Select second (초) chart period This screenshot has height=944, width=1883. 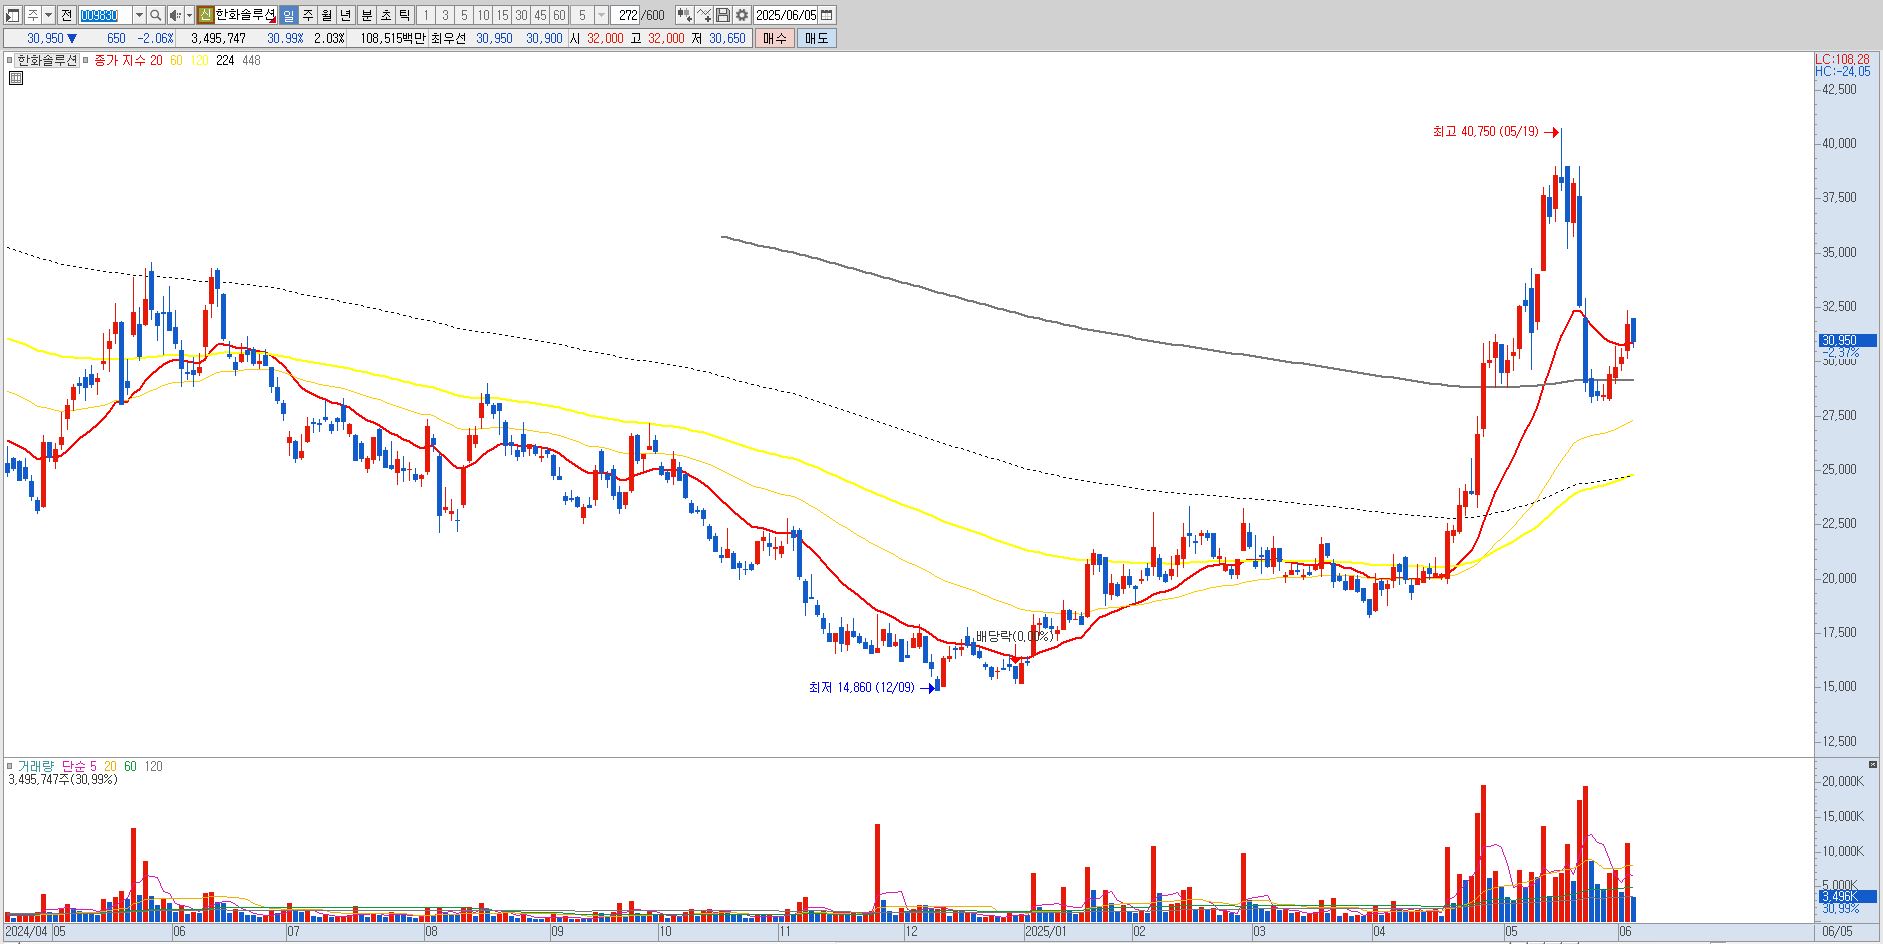pos(385,15)
